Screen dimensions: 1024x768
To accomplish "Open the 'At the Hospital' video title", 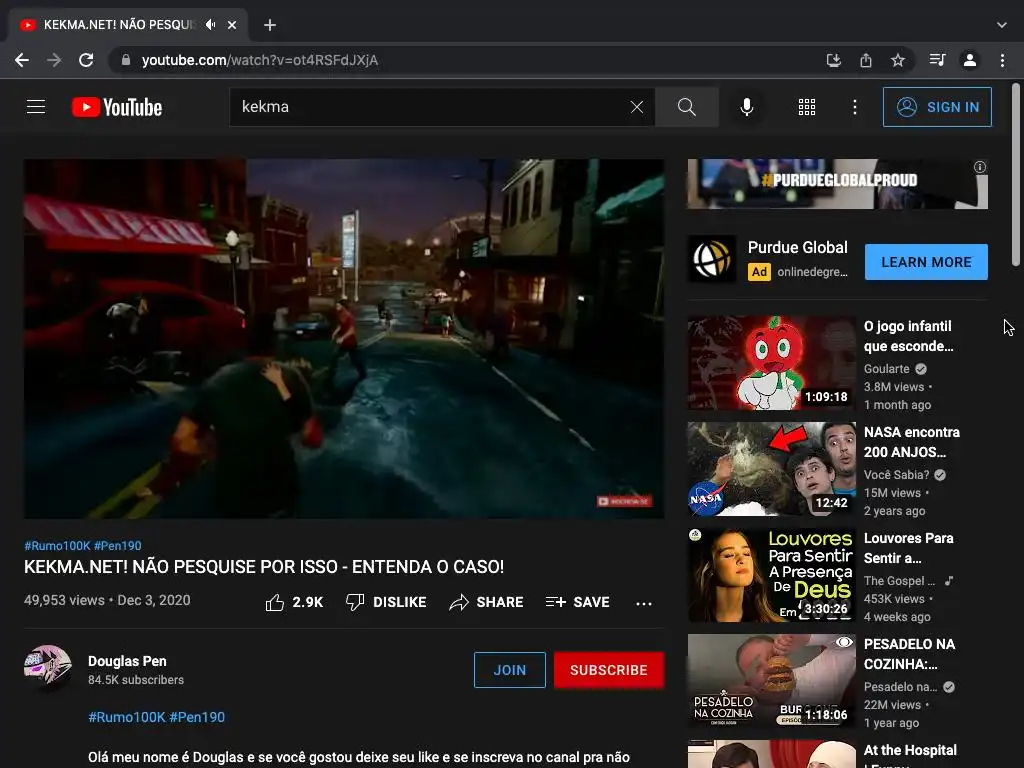I will [910, 754].
